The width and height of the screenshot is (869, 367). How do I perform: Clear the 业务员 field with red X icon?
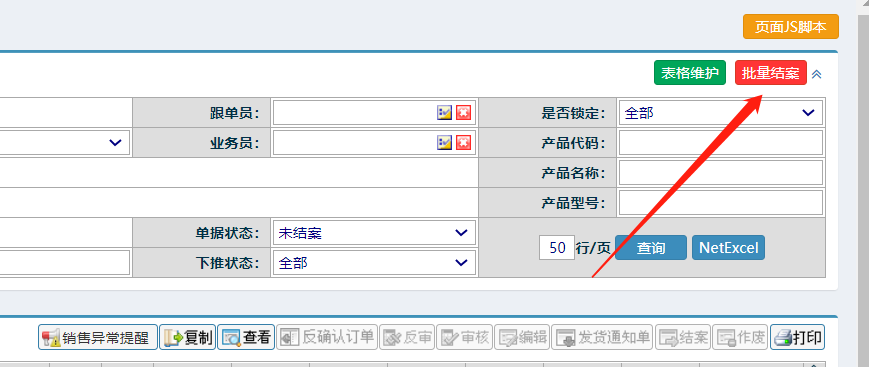(463, 143)
